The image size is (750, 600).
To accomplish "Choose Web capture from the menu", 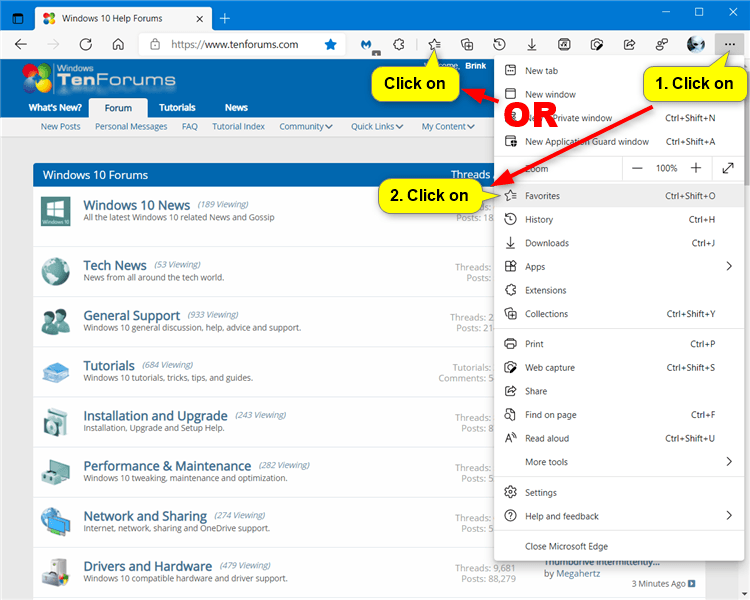I will pyautogui.click(x=619, y=367).
